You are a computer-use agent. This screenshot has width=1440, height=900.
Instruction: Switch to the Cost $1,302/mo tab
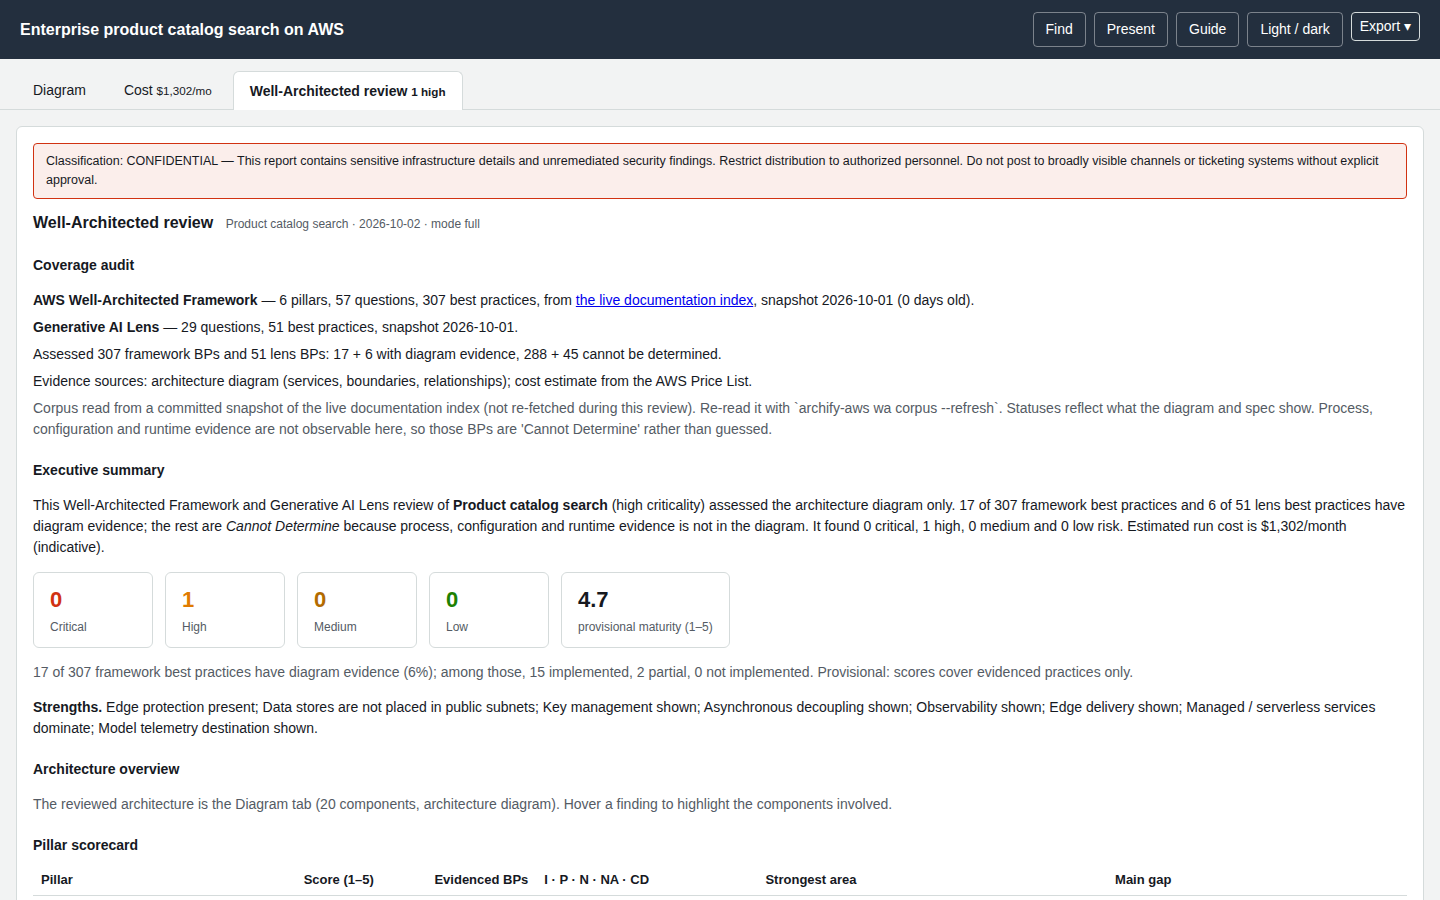168,90
